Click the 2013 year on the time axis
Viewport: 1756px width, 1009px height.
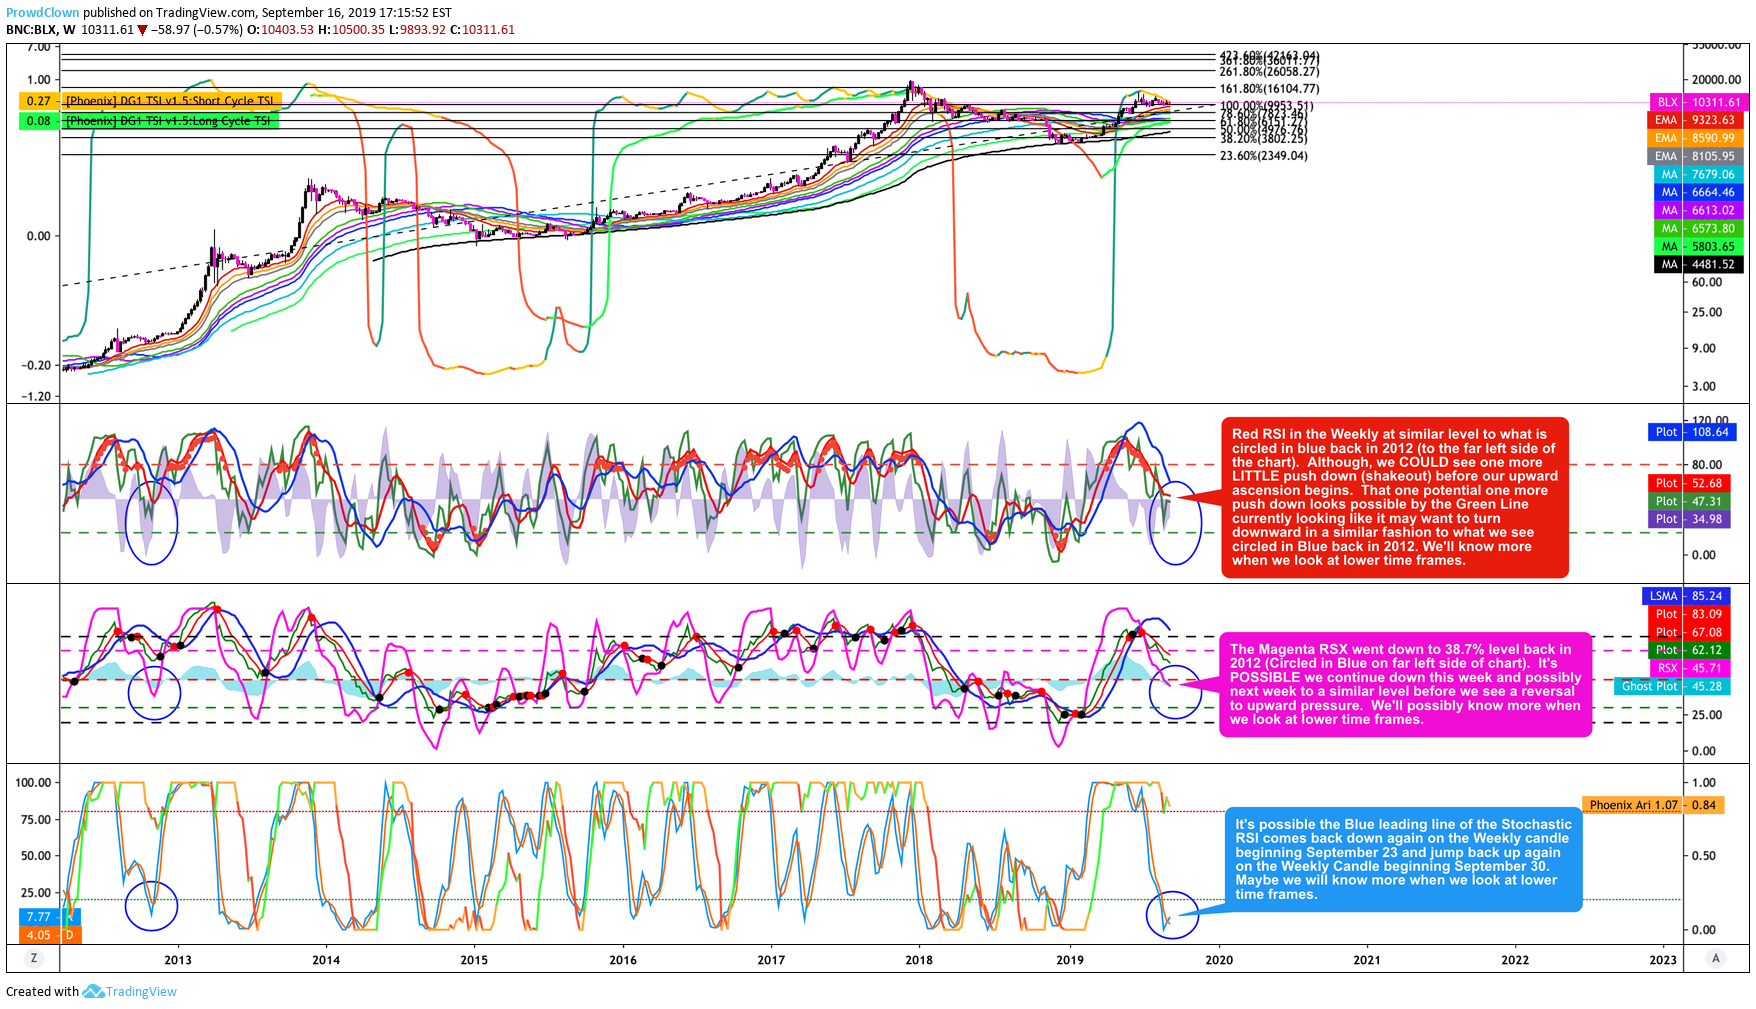point(178,960)
